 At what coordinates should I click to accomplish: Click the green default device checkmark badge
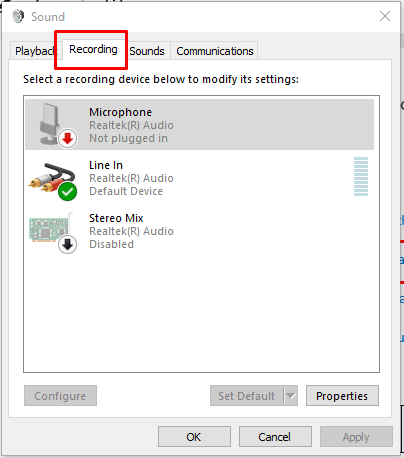(68, 192)
